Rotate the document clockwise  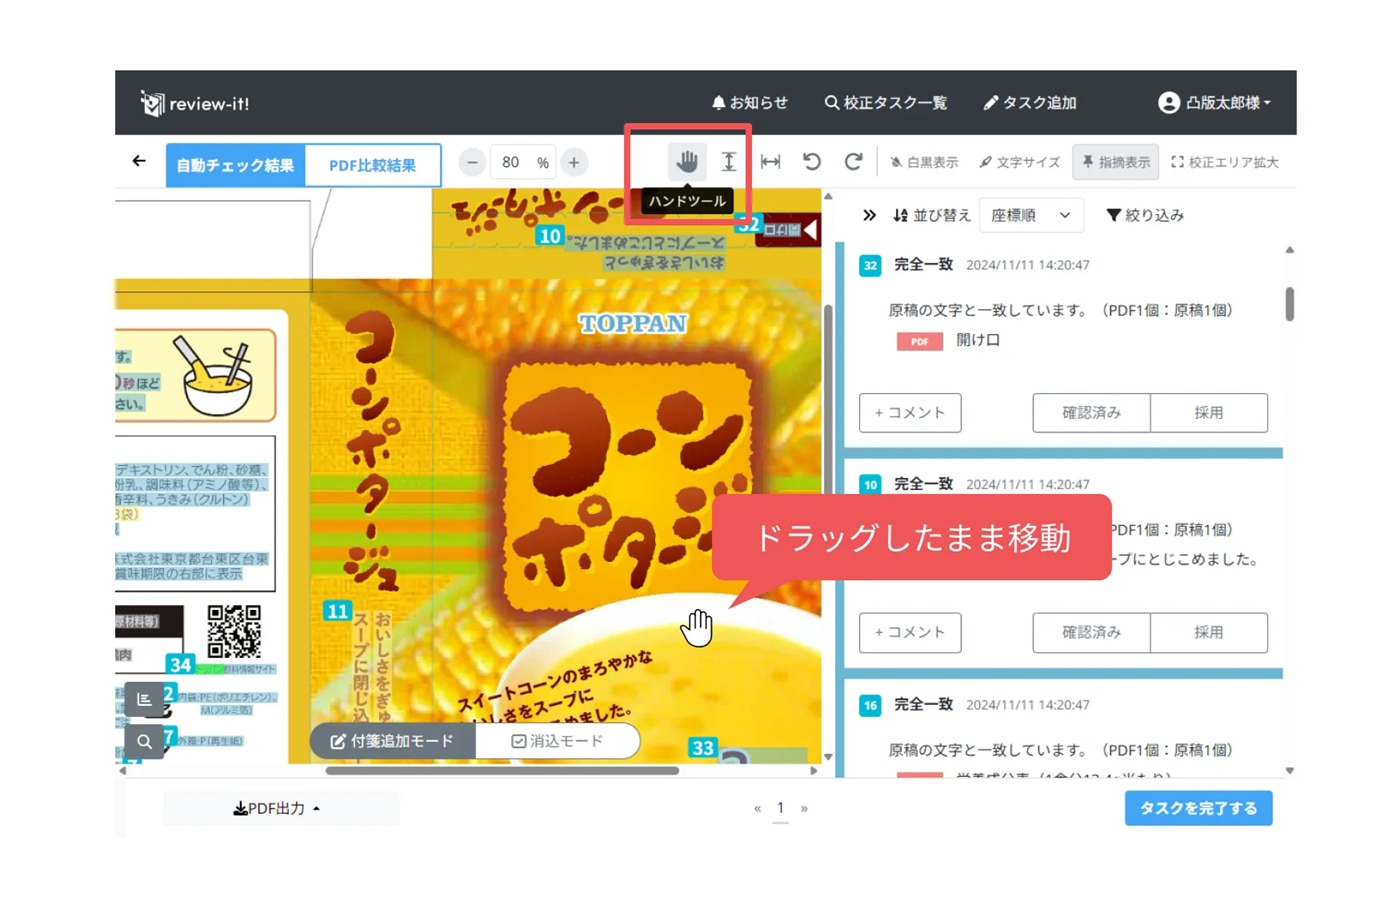click(x=853, y=161)
